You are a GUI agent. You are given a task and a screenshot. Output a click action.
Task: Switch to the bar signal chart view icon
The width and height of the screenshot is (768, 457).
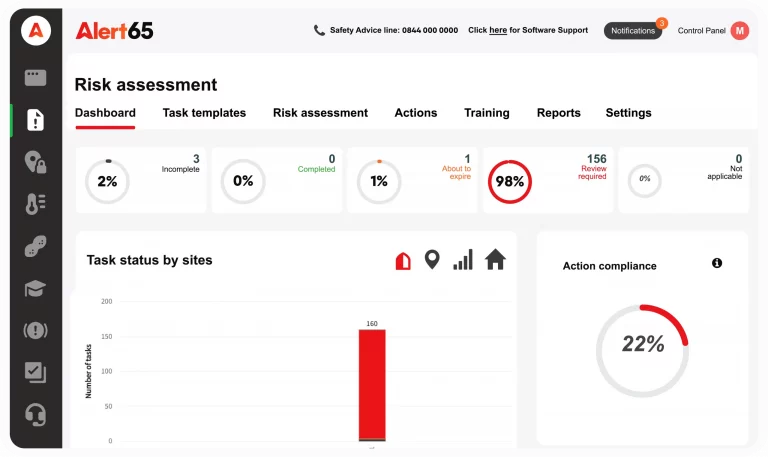pyautogui.click(x=463, y=260)
